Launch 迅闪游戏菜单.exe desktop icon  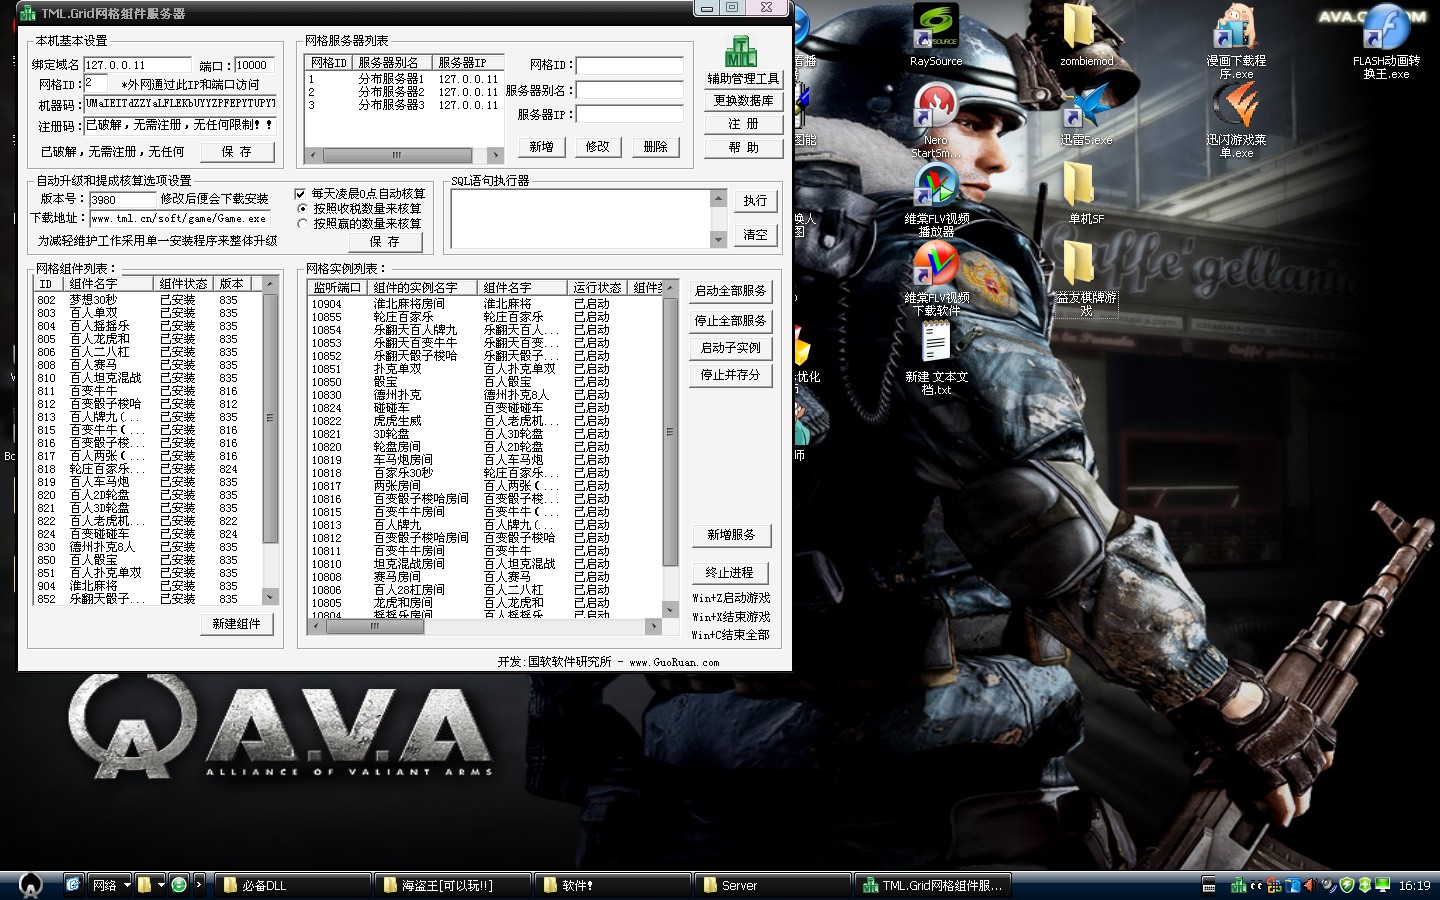1236,120
